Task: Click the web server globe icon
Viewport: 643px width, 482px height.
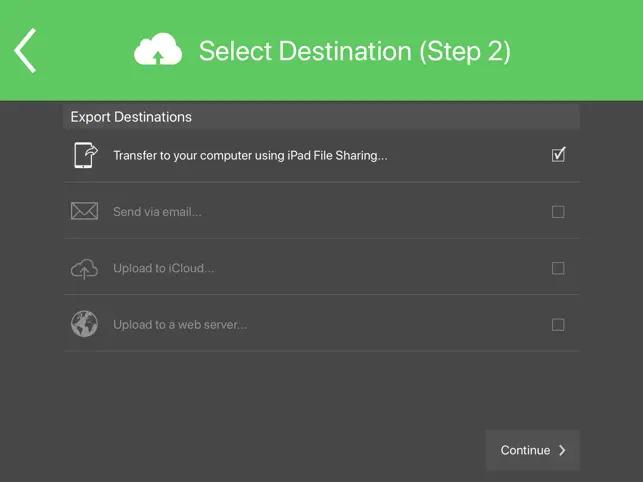Action: (x=84, y=324)
